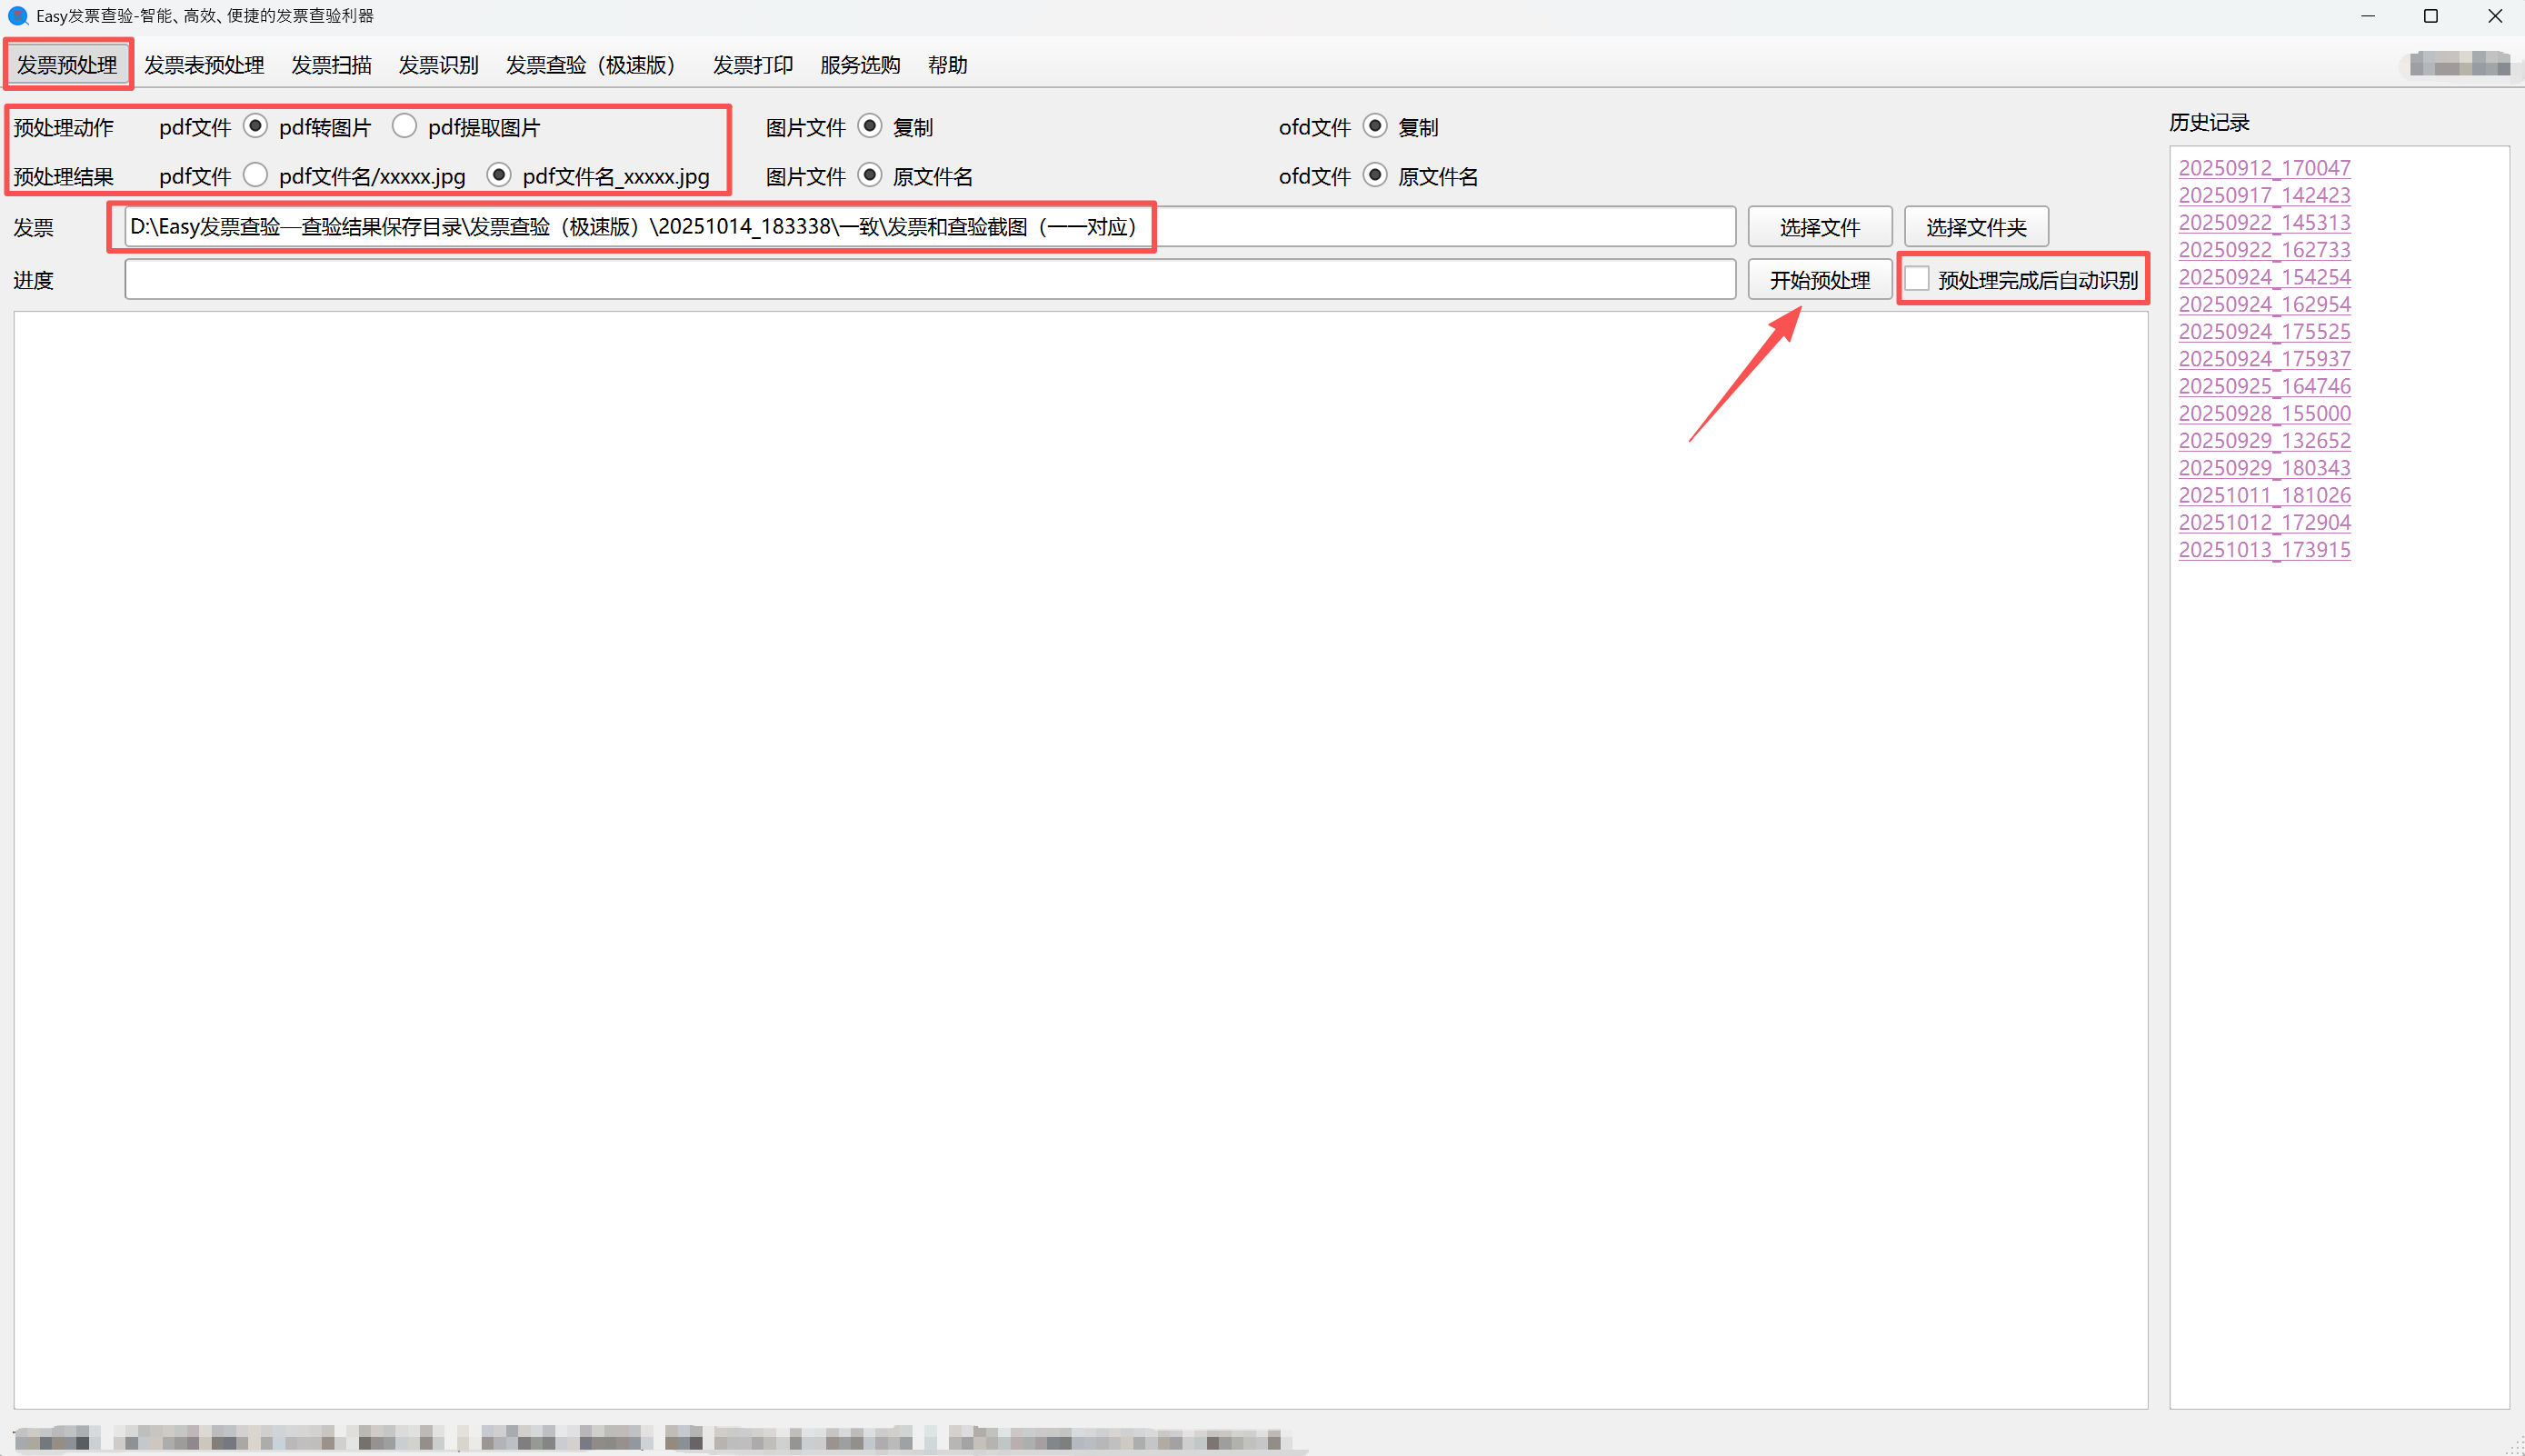Open the 发票打印 tab
This screenshot has height=1456, width=2525.
[752, 65]
